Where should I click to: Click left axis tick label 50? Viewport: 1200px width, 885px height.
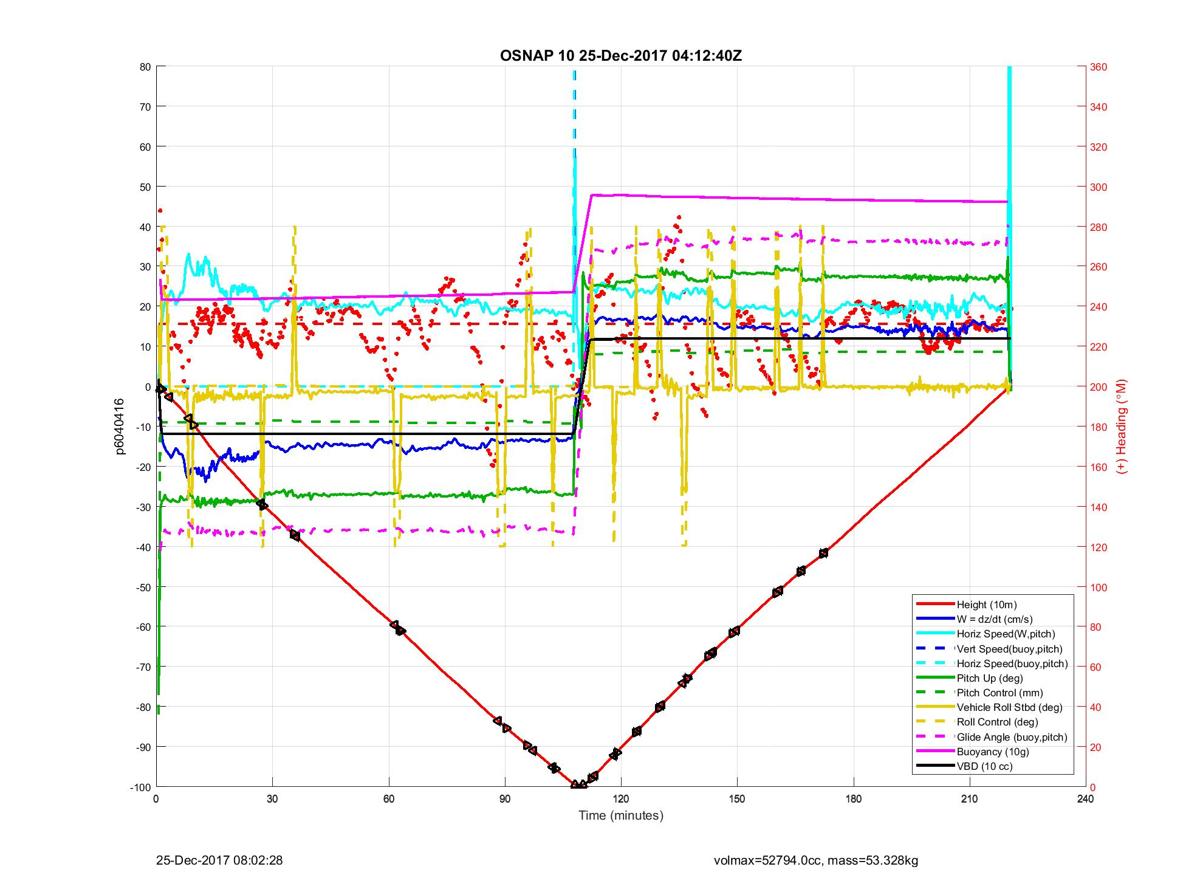click(x=144, y=187)
